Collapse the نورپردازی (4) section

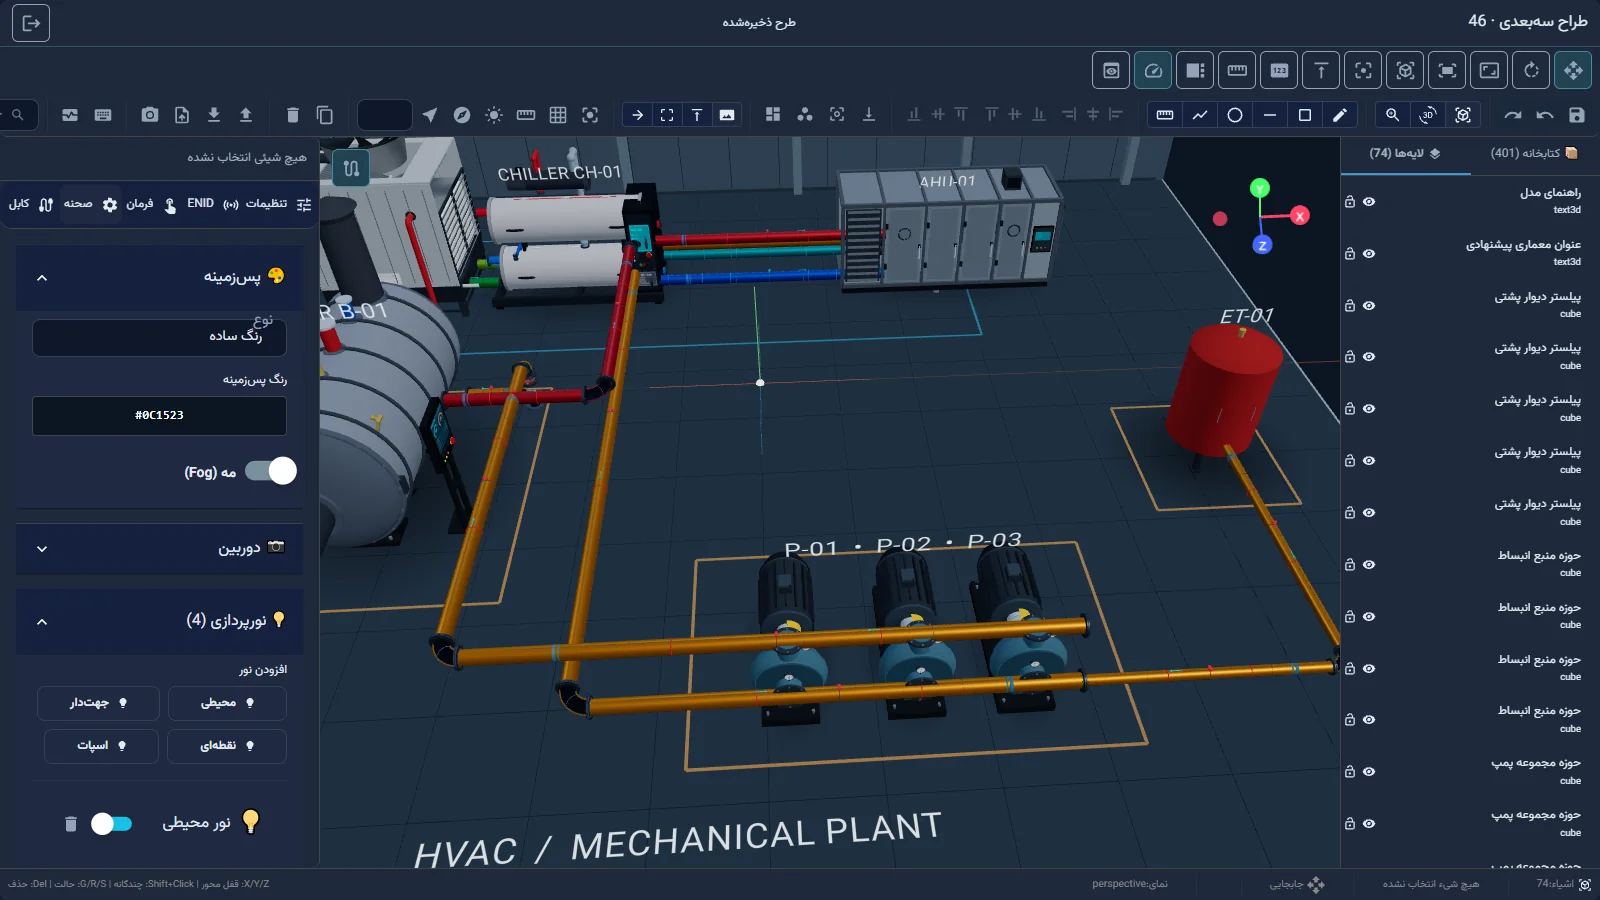click(x=160, y=621)
